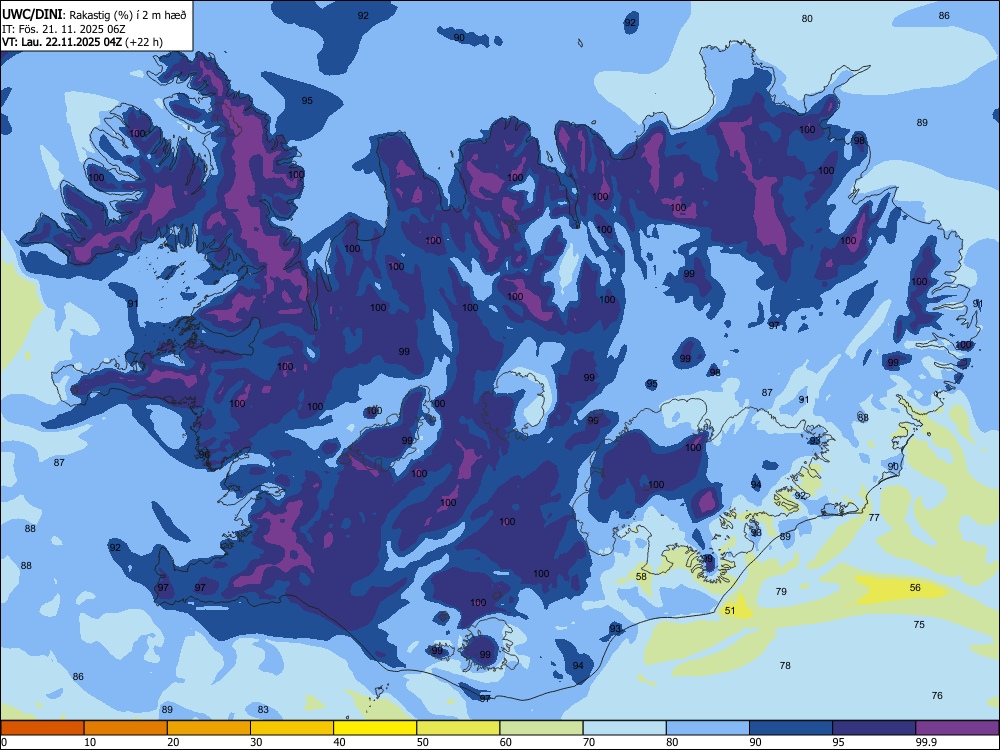Click the '10' legend scale label

90,742
